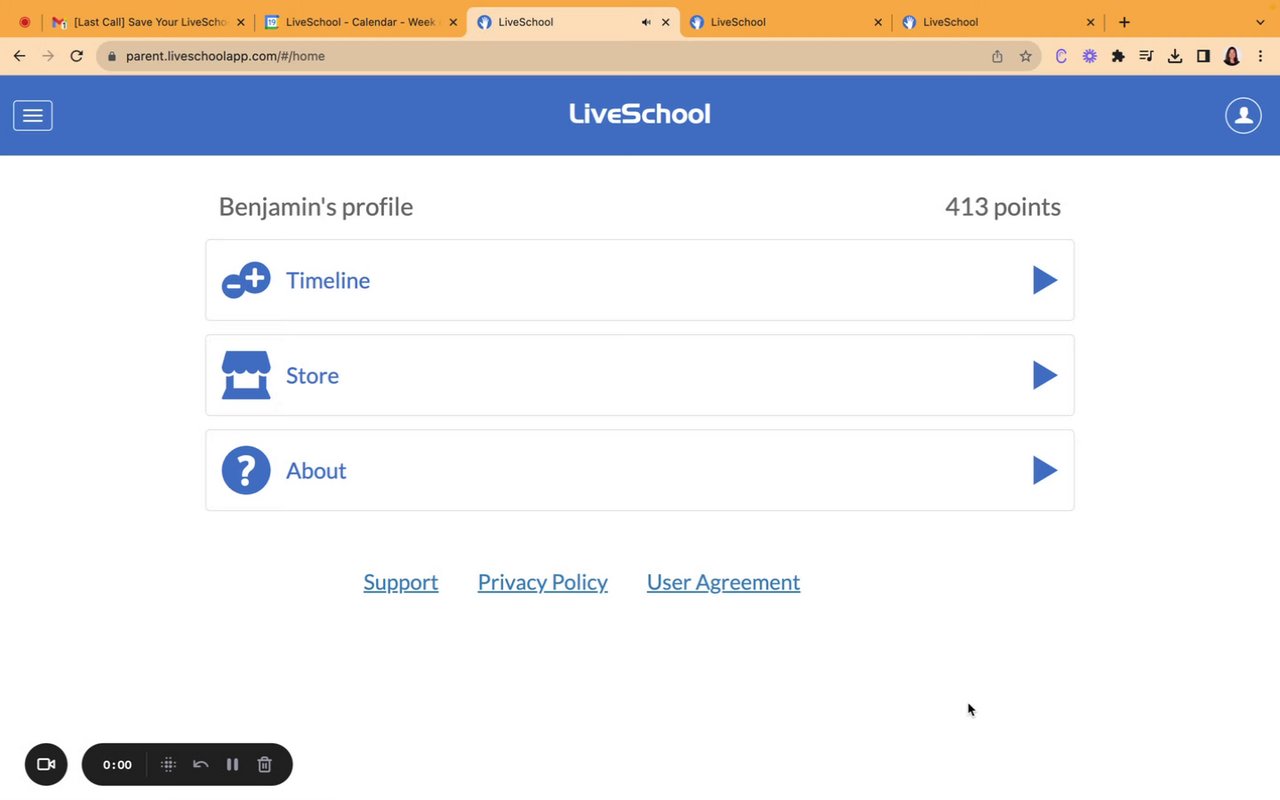
Task: Click the recorder drag handle dots
Action: pyautogui.click(x=168, y=764)
